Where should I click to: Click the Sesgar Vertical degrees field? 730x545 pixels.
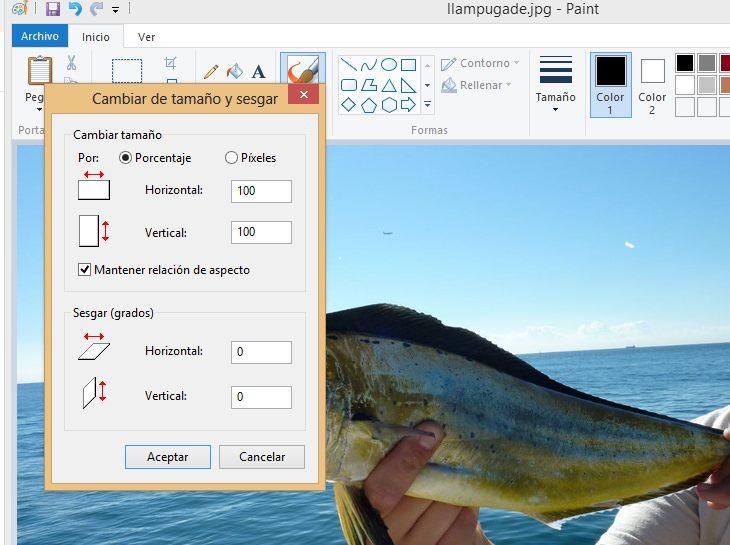(x=261, y=397)
